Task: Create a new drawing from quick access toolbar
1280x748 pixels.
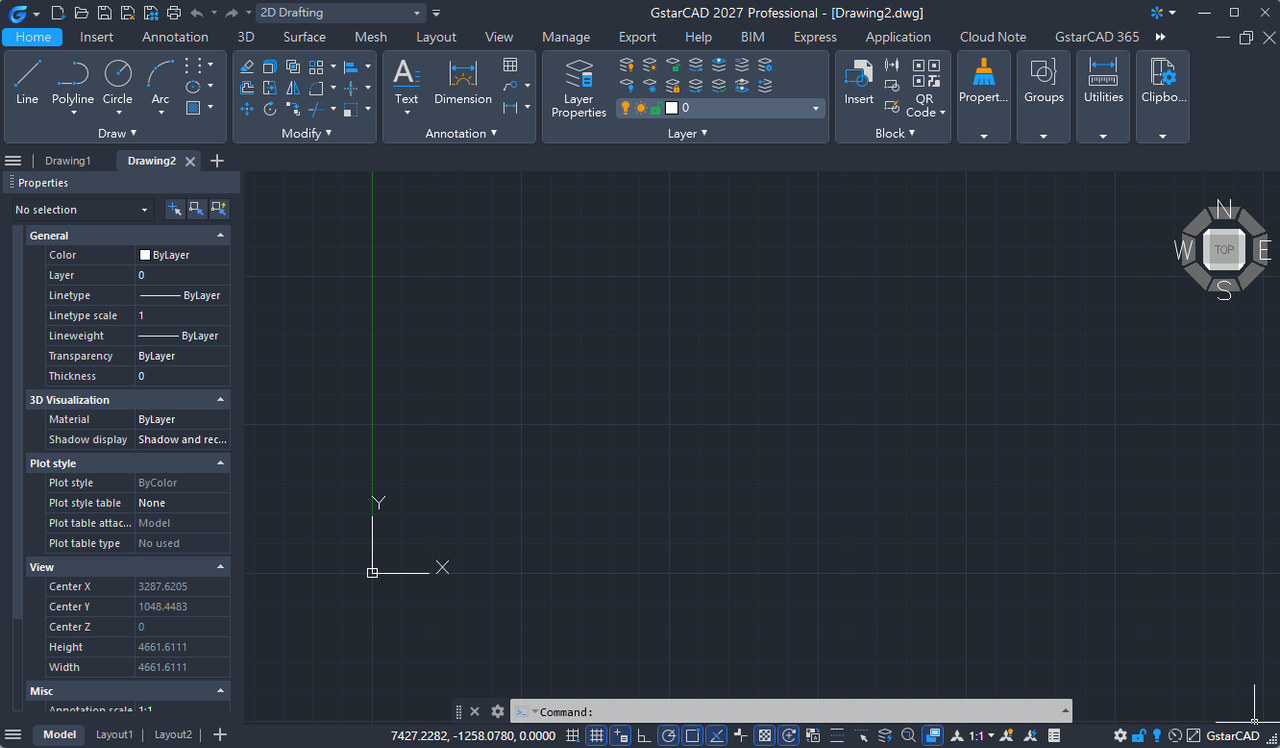Action: click(x=58, y=13)
